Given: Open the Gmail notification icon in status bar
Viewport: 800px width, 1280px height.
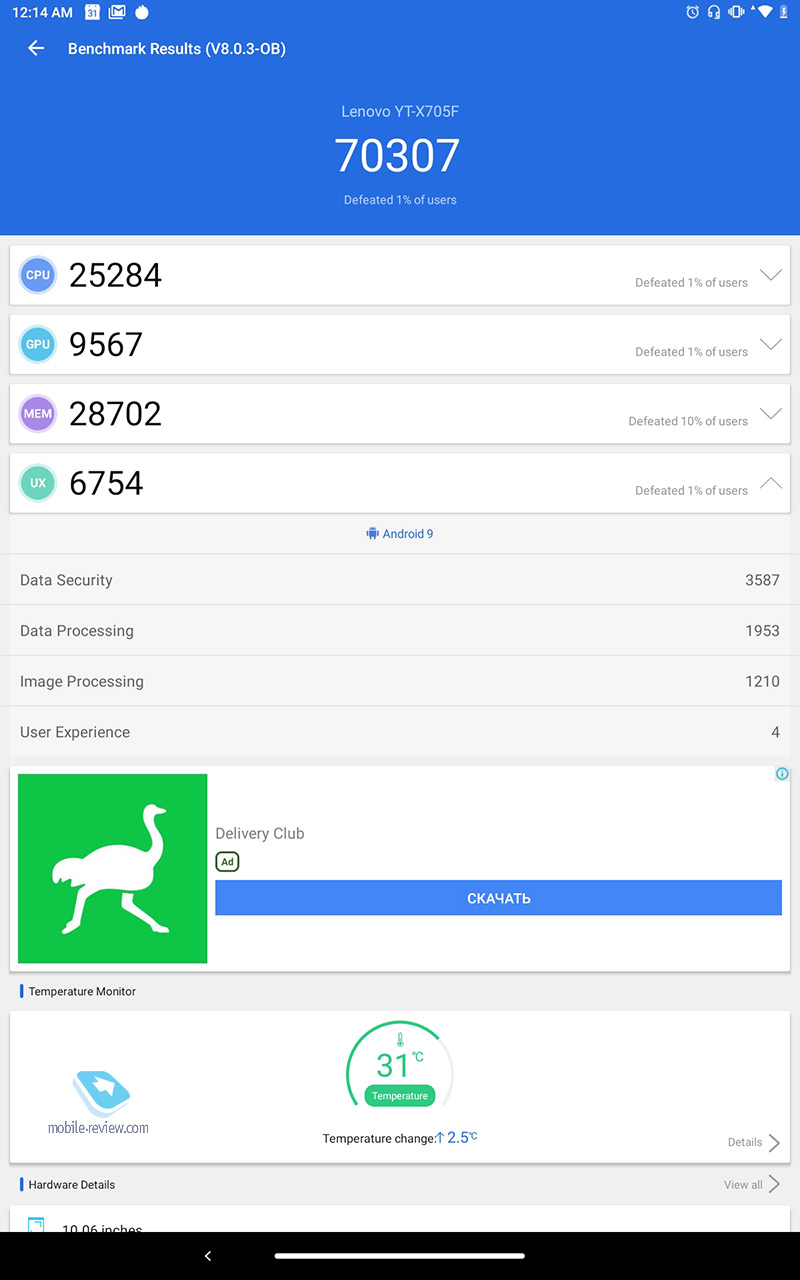Looking at the screenshot, I should click(117, 12).
